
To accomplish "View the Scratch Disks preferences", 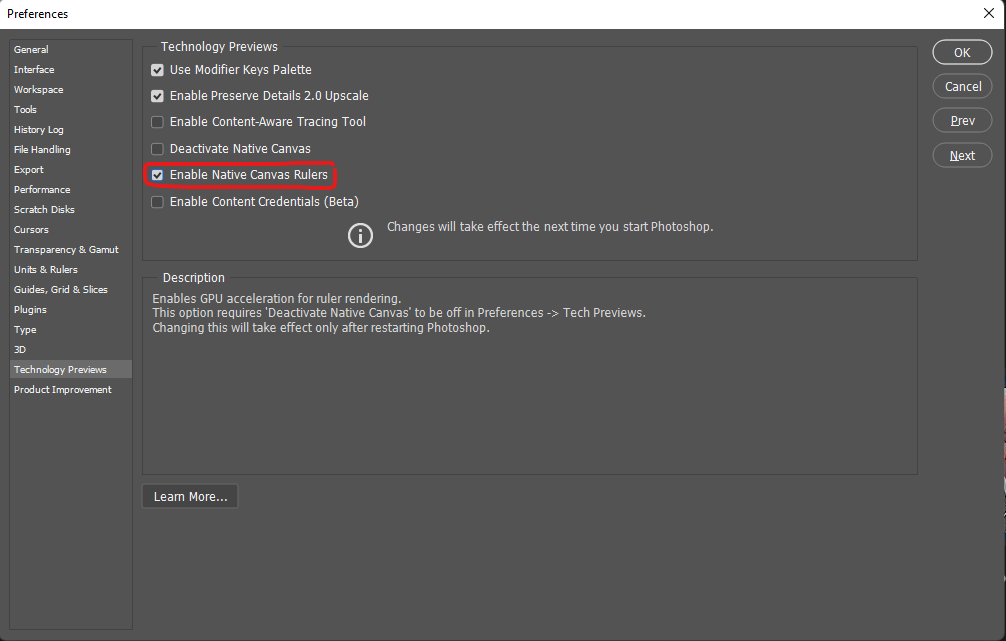I will 43,209.
